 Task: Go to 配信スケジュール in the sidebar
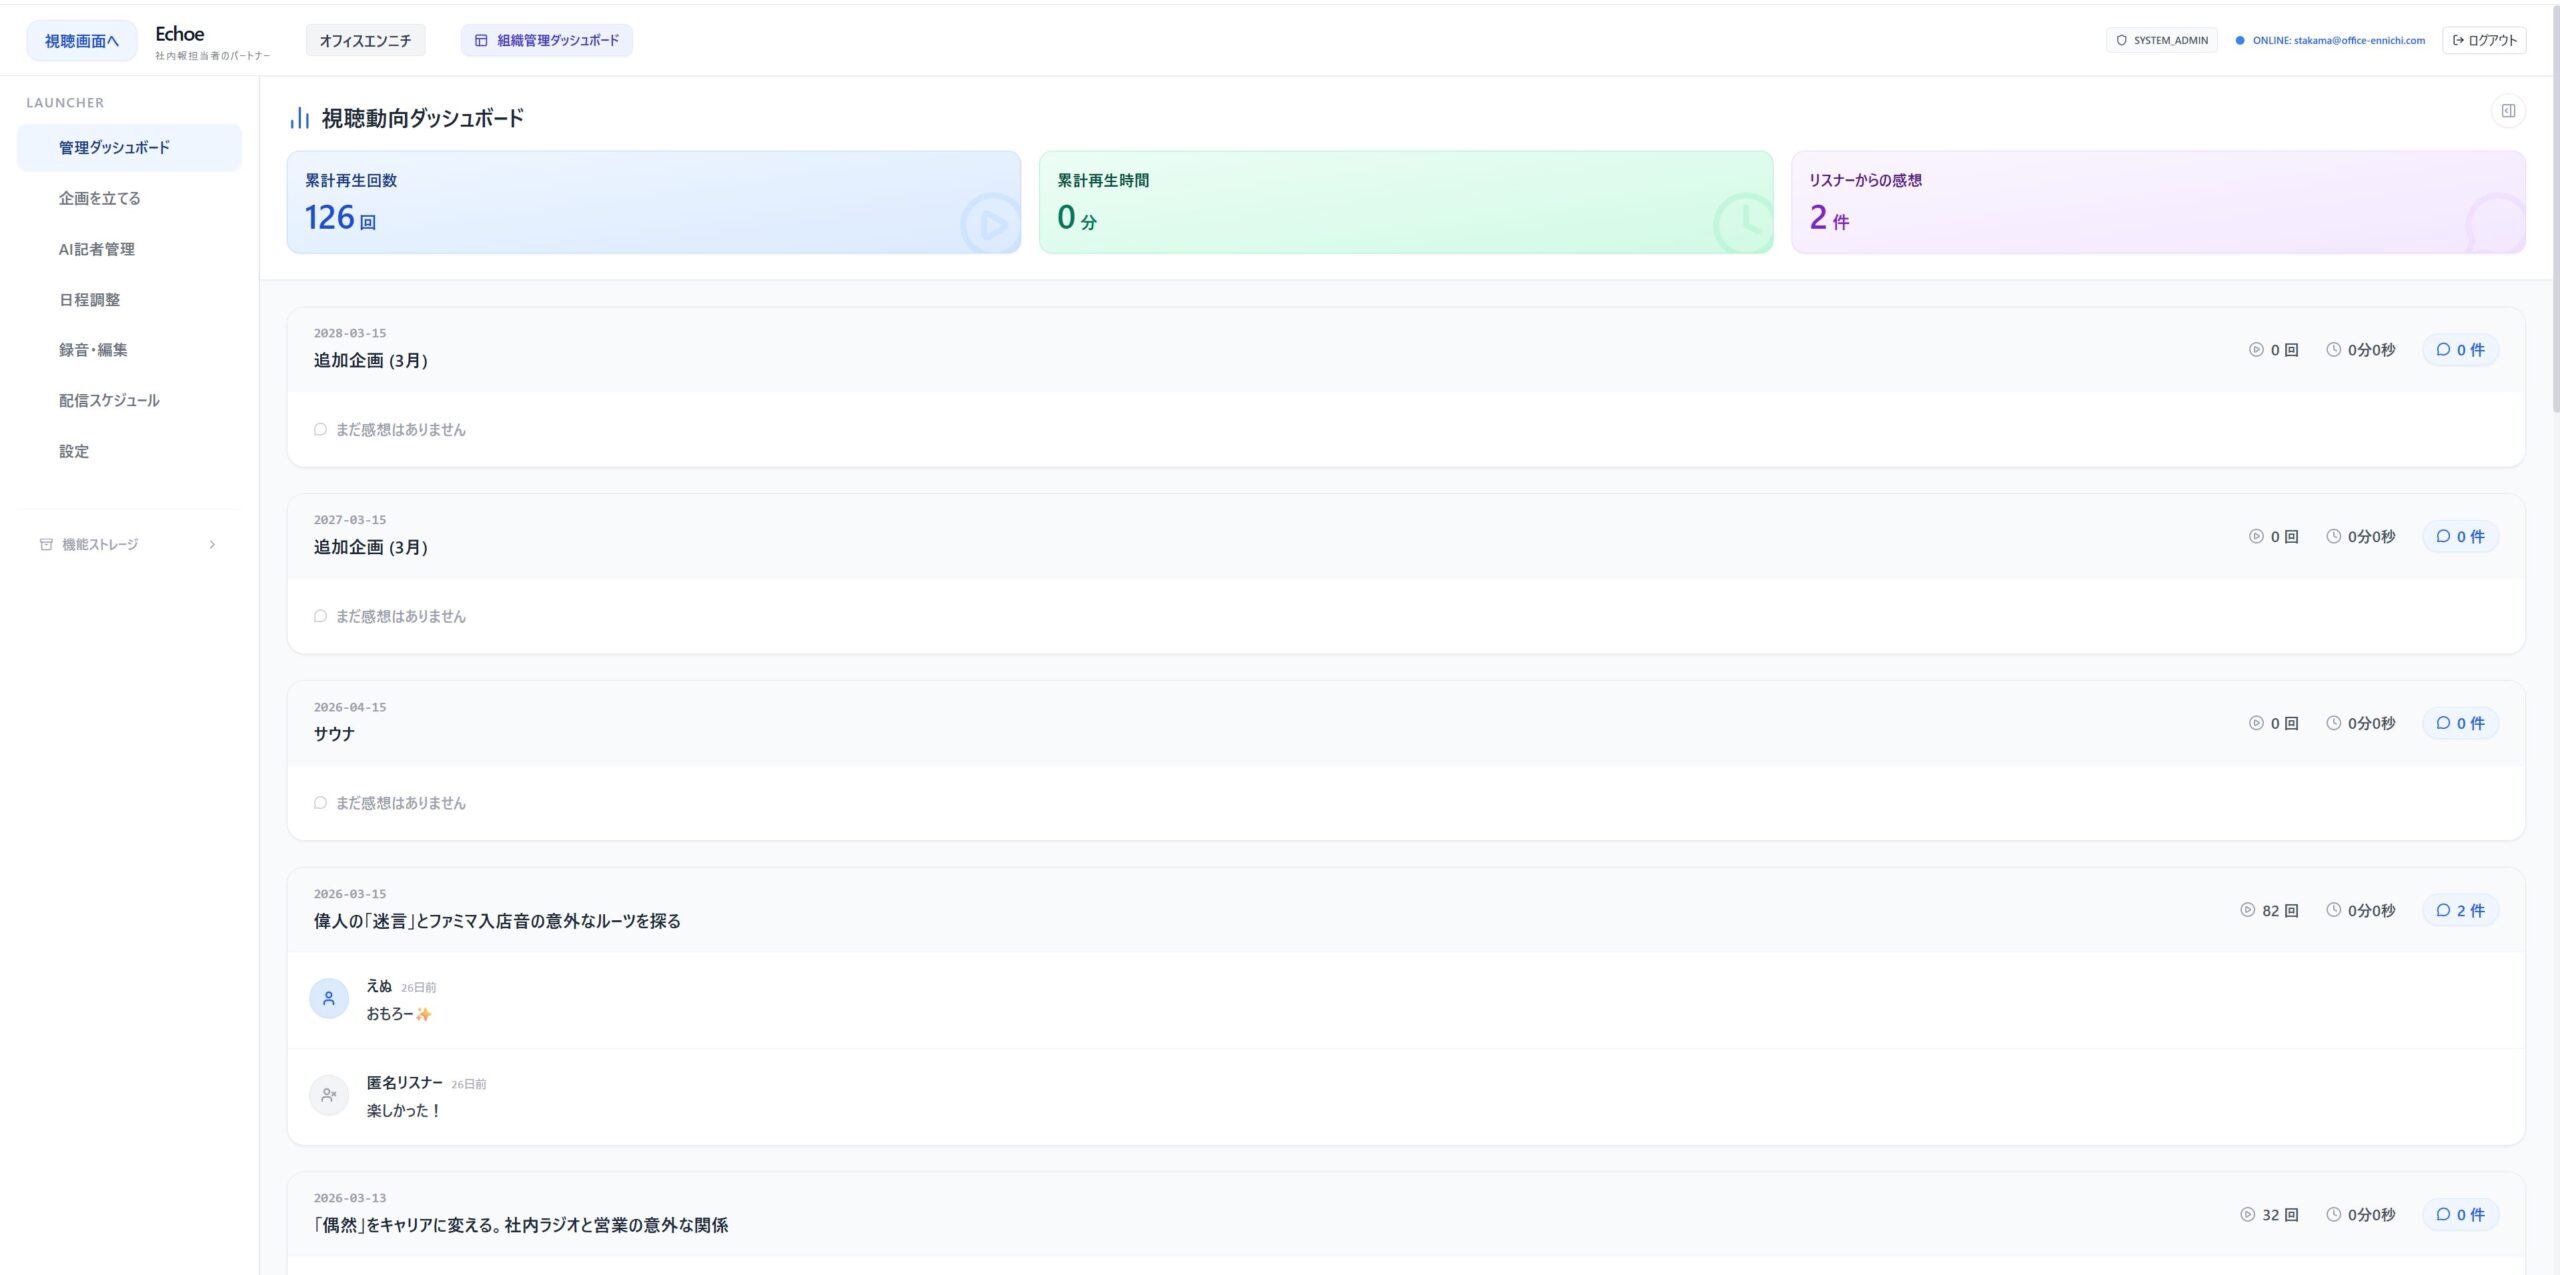[109, 400]
